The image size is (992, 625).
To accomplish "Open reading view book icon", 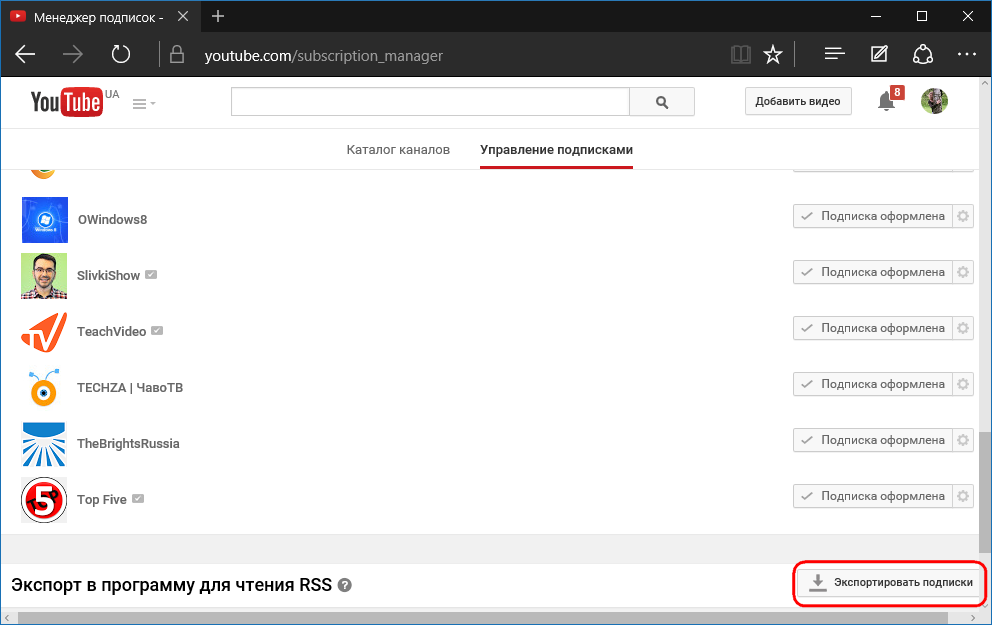I will pos(740,55).
